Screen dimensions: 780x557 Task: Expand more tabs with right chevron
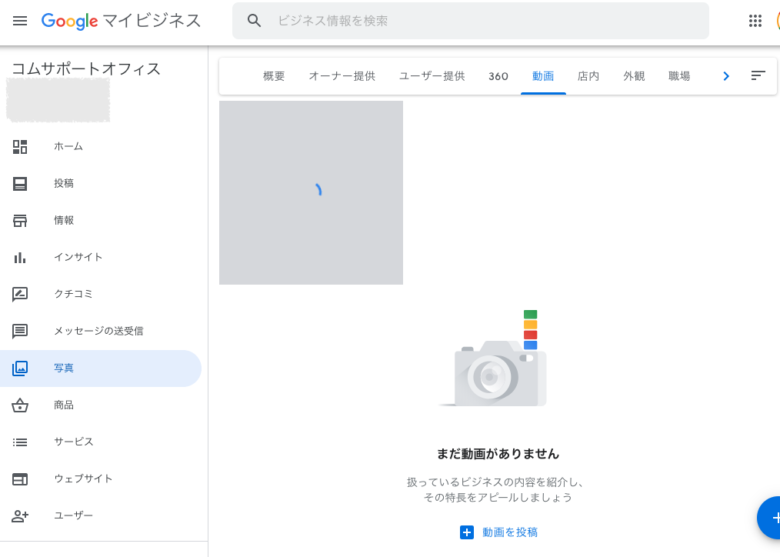726,76
